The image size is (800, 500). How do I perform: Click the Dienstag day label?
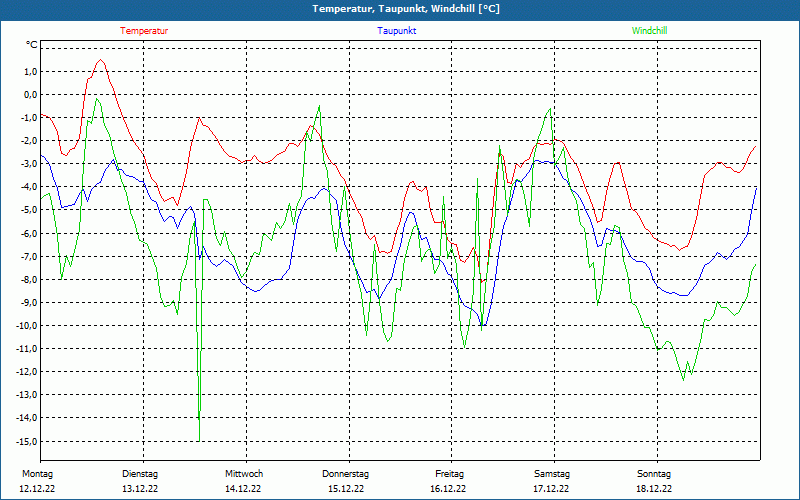pyautogui.click(x=140, y=474)
